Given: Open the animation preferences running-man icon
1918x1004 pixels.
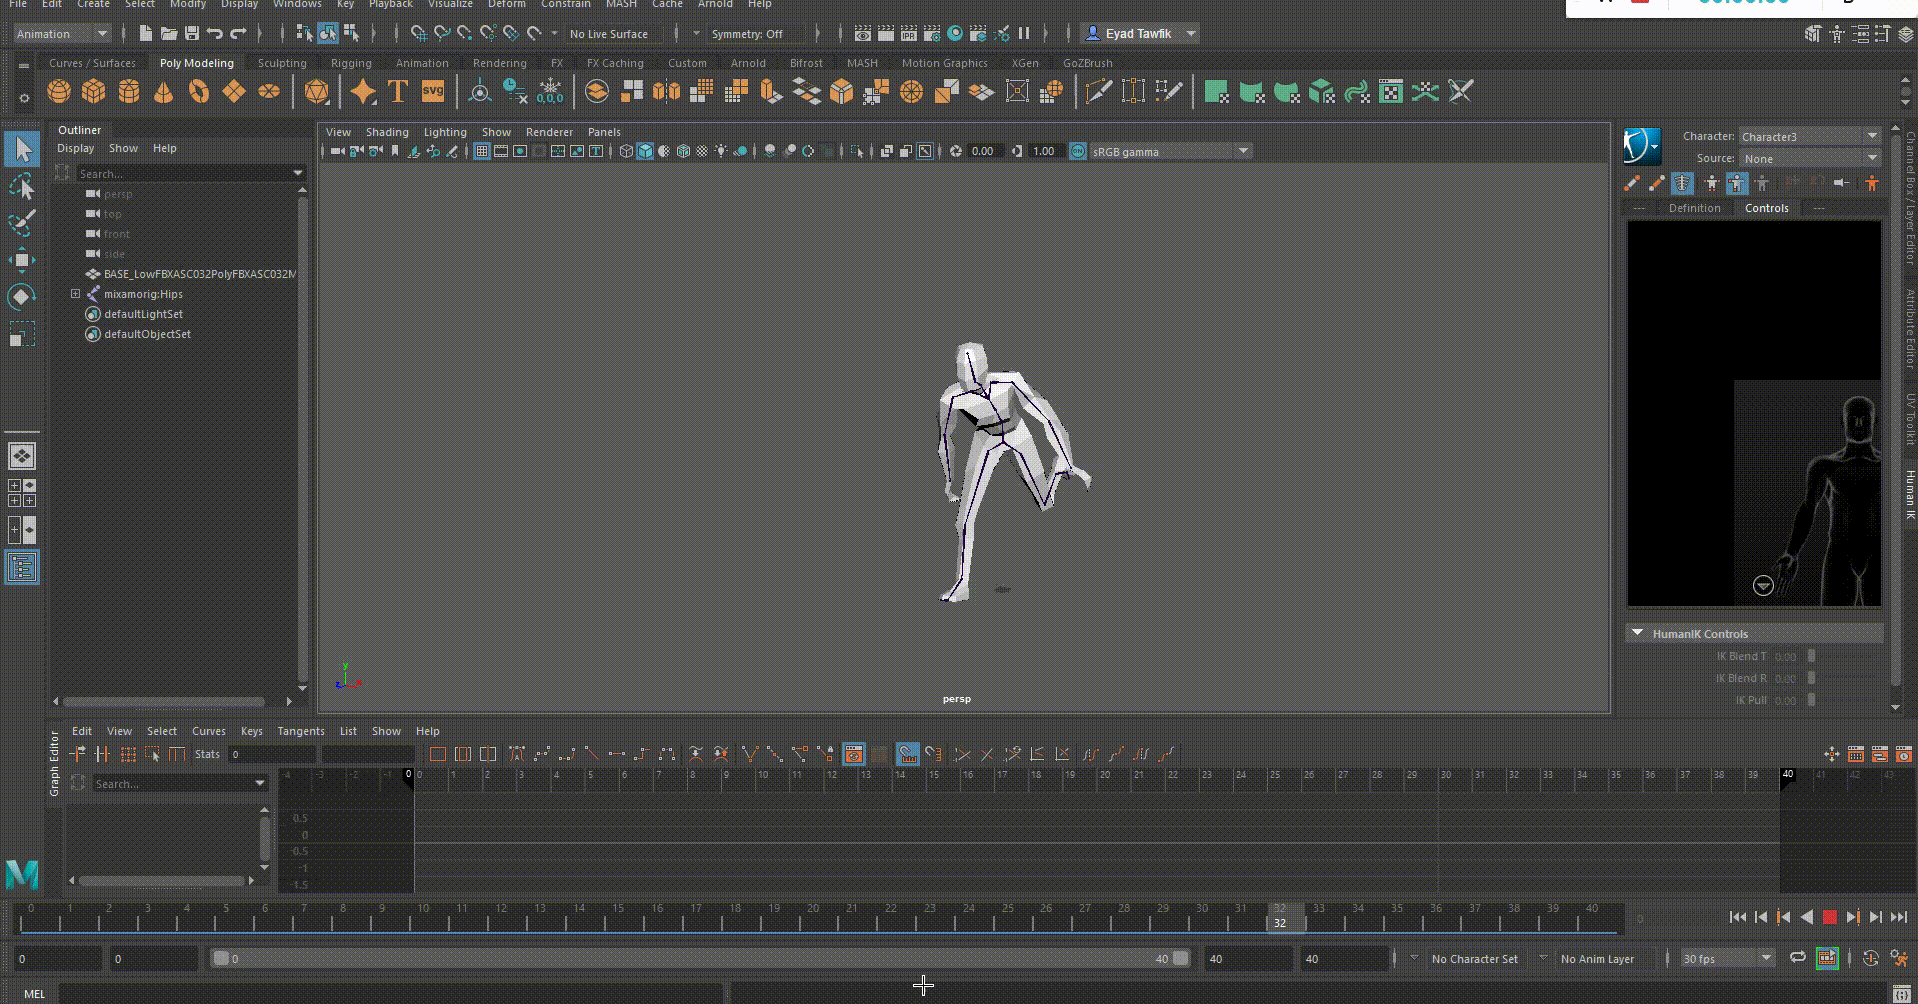Looking at the screenshot, I should [1900, 958].
